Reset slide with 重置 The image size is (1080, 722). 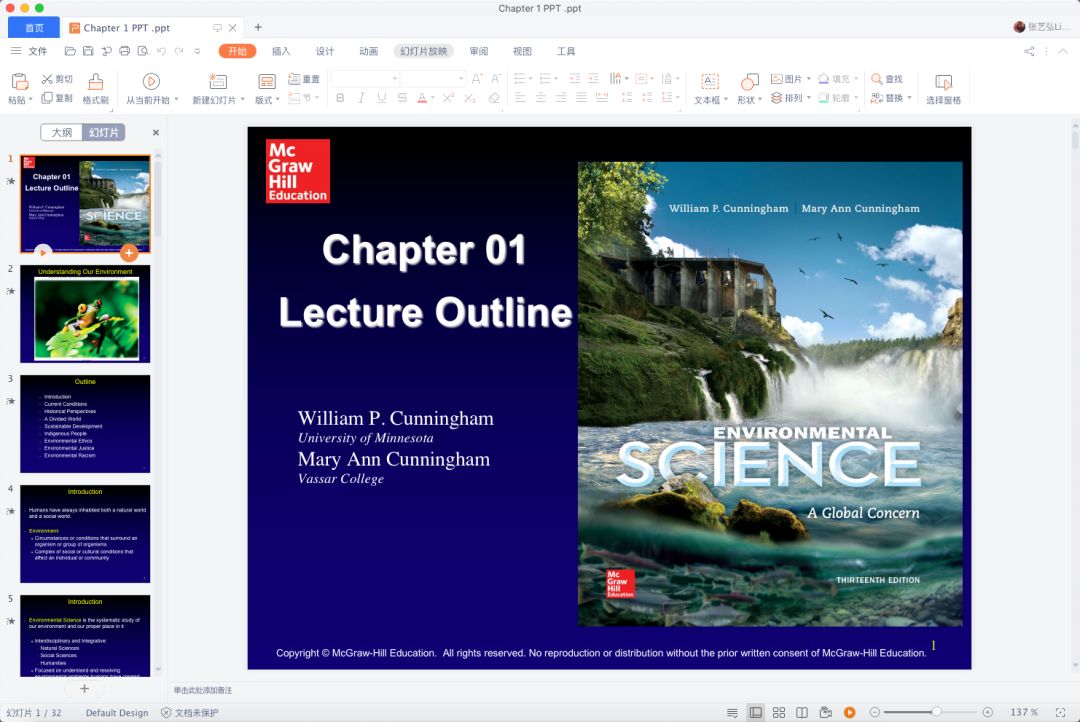point(304,79)
